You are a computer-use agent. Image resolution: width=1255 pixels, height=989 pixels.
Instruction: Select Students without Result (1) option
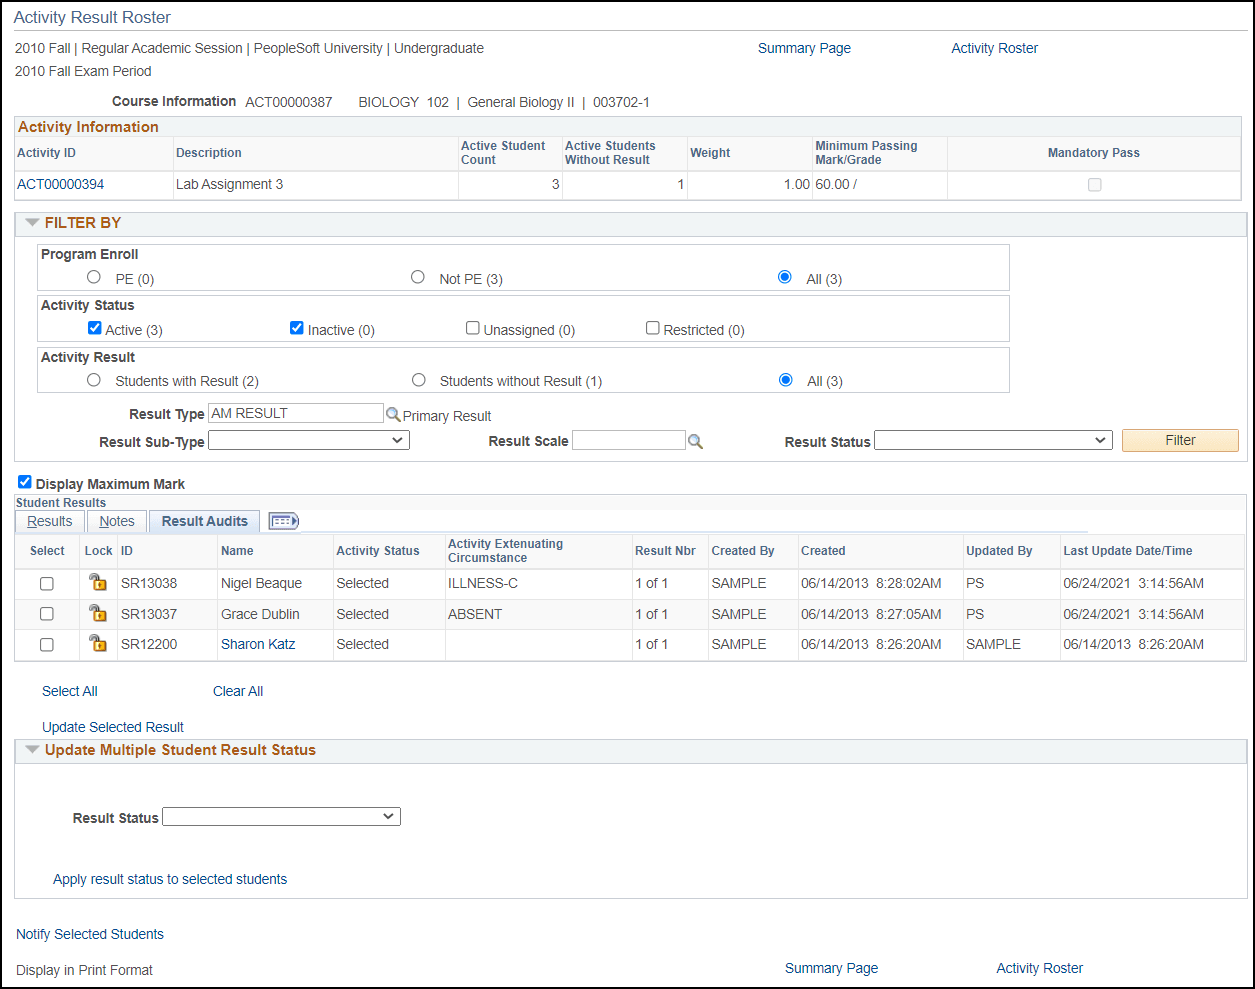coord(419,380)
